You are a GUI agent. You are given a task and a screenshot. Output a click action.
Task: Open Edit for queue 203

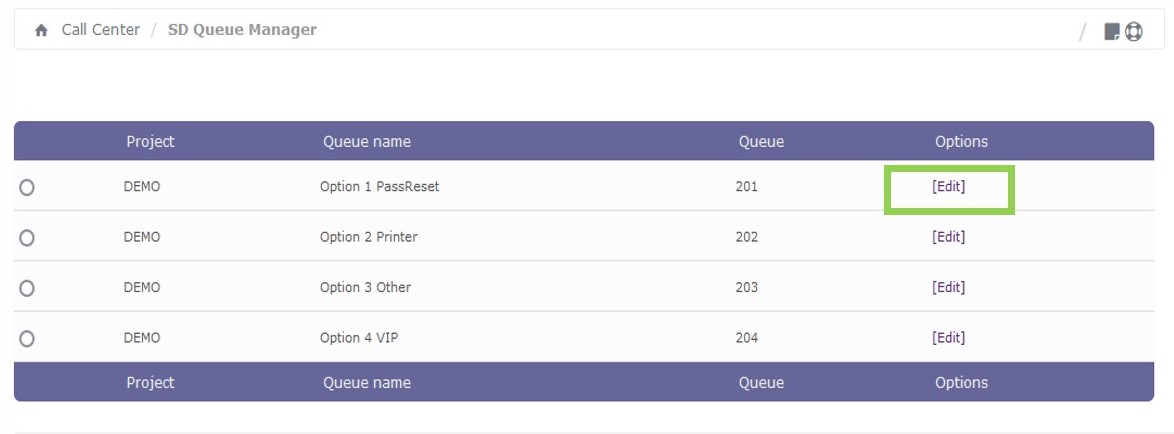click(x=948, y=287)
